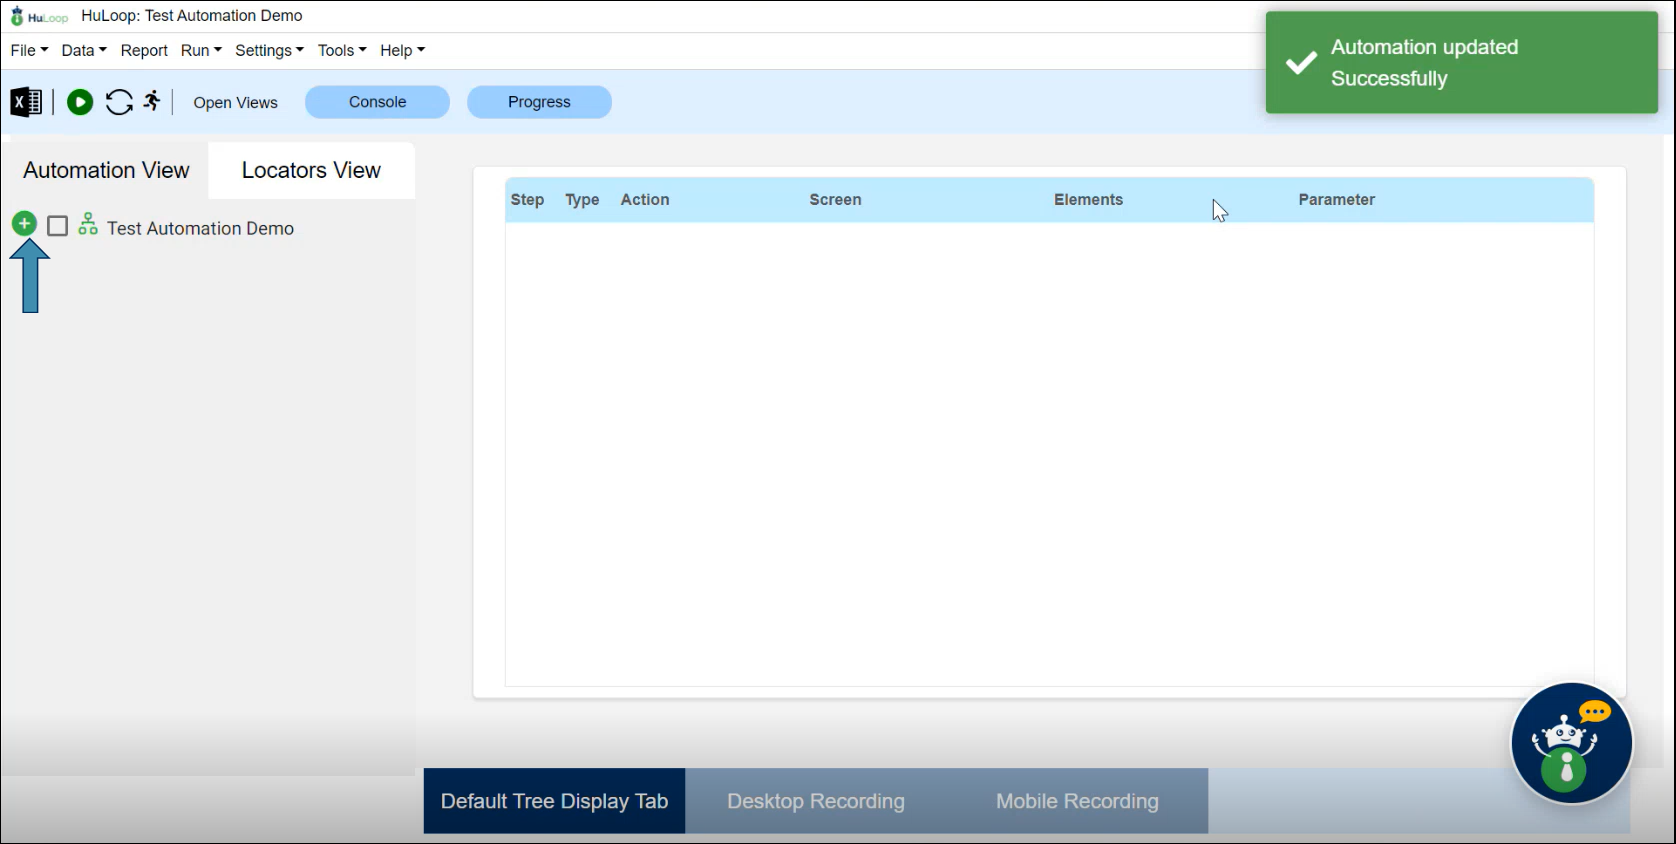Check the Test Automation Demo checkbox
Viewport: 1676px width, 844px height.
(x=58, y=226)
